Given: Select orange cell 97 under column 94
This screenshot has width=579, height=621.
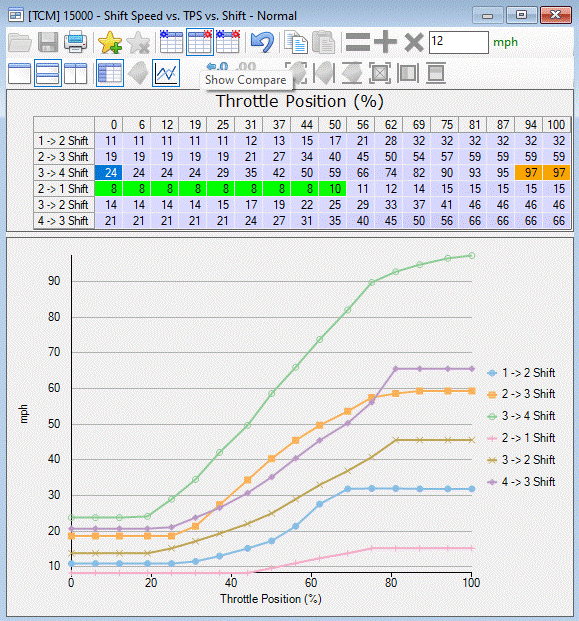Looking at the screenshot, I should 529,173.
